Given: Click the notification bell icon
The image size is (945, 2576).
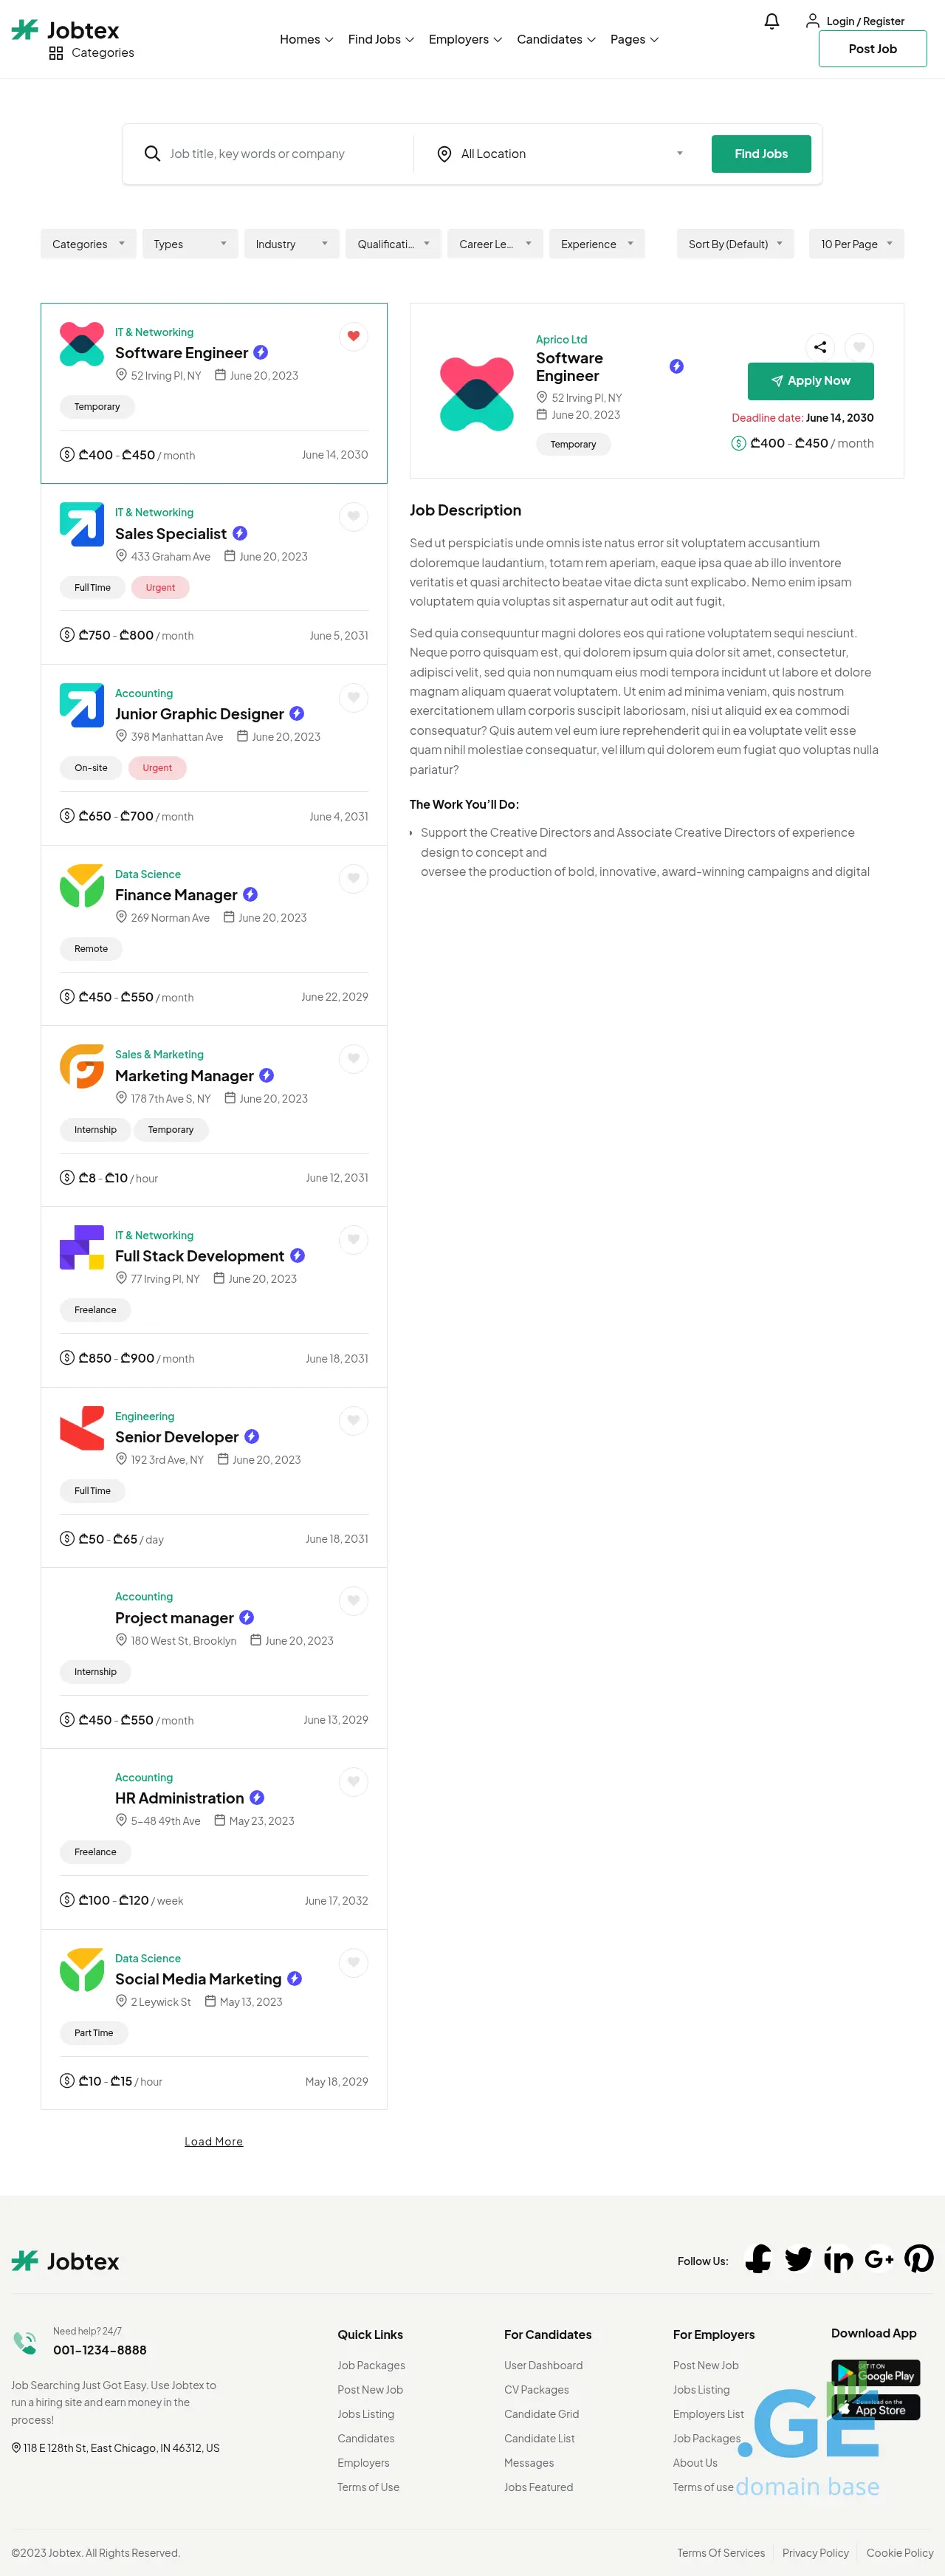Looking at the screenshot, I should [x=771, y=21].
